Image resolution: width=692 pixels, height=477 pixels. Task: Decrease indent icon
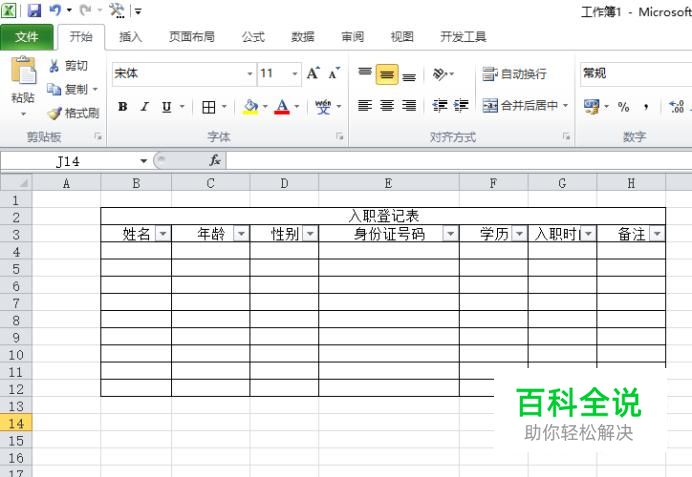coord(440,106)
